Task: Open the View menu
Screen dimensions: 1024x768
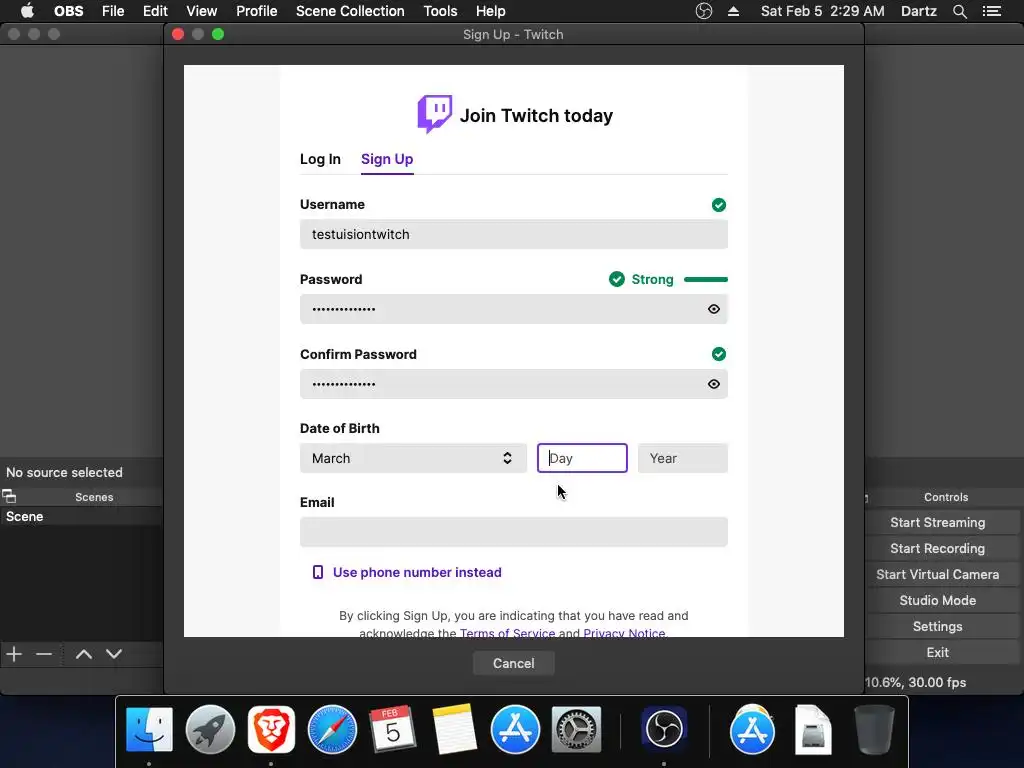Action: (201, 11)
